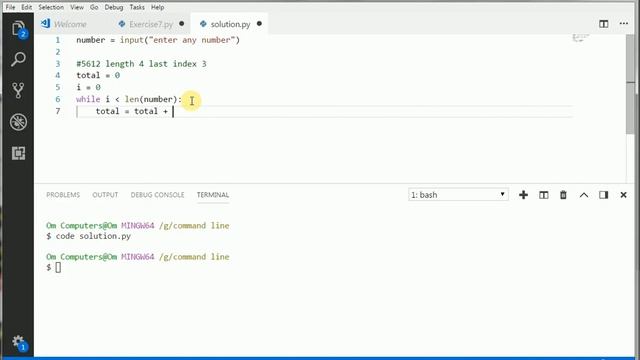This screenshot has height=360, width=640.
Task: Click line number 3 in the gutter
Action: click(x=58, y=64)
